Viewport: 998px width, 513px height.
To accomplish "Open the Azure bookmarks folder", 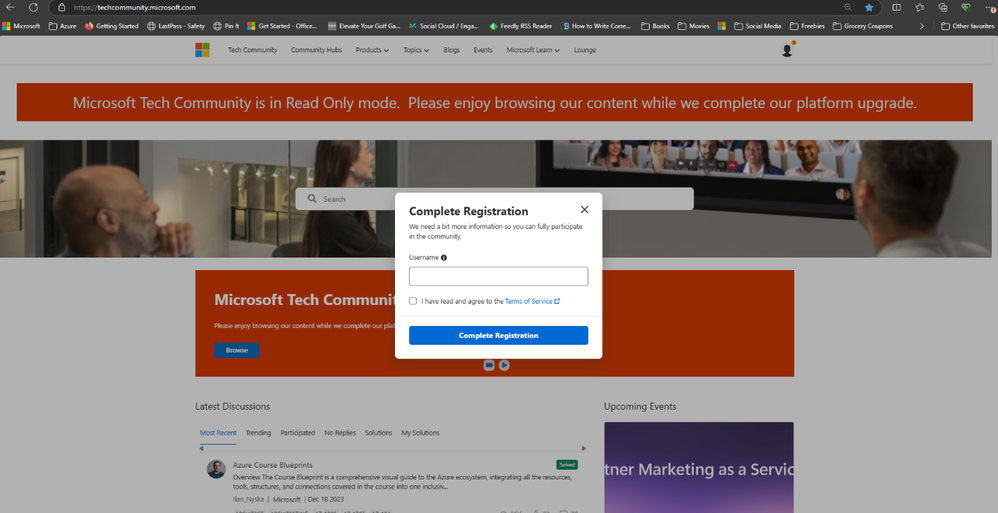I will pos(62,26).
